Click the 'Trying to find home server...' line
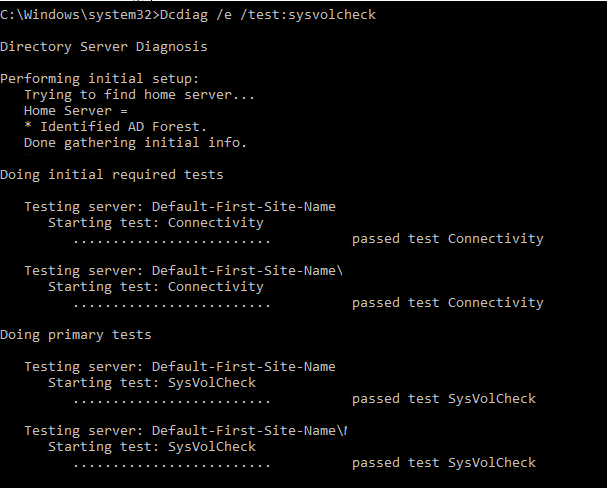This screenshot has height=488, width=607. coord(139,95)
